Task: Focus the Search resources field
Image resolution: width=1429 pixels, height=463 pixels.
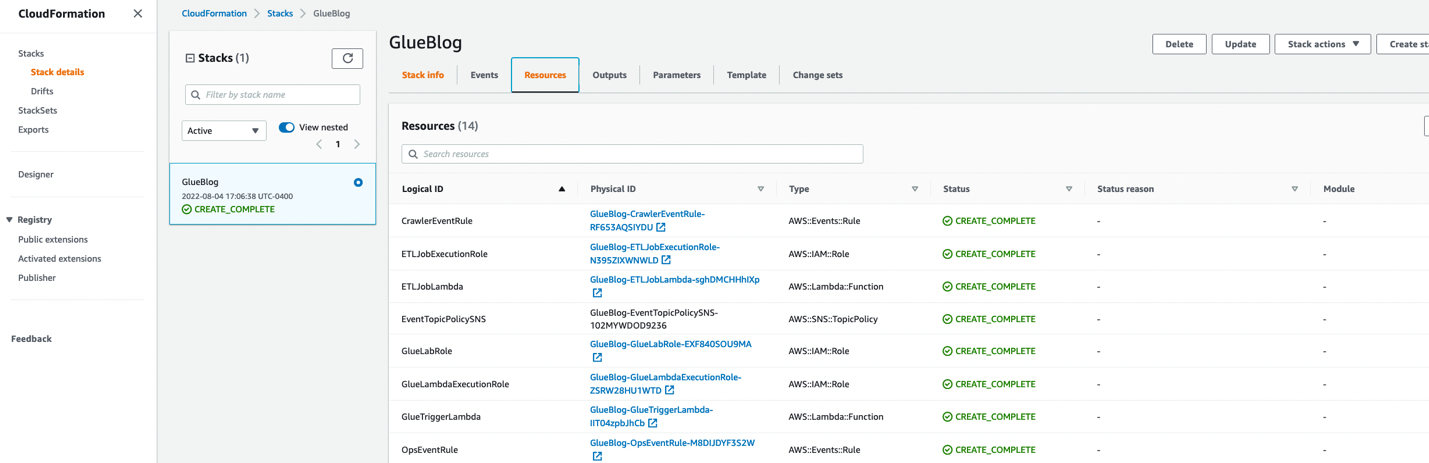Action: click(632, 154)
